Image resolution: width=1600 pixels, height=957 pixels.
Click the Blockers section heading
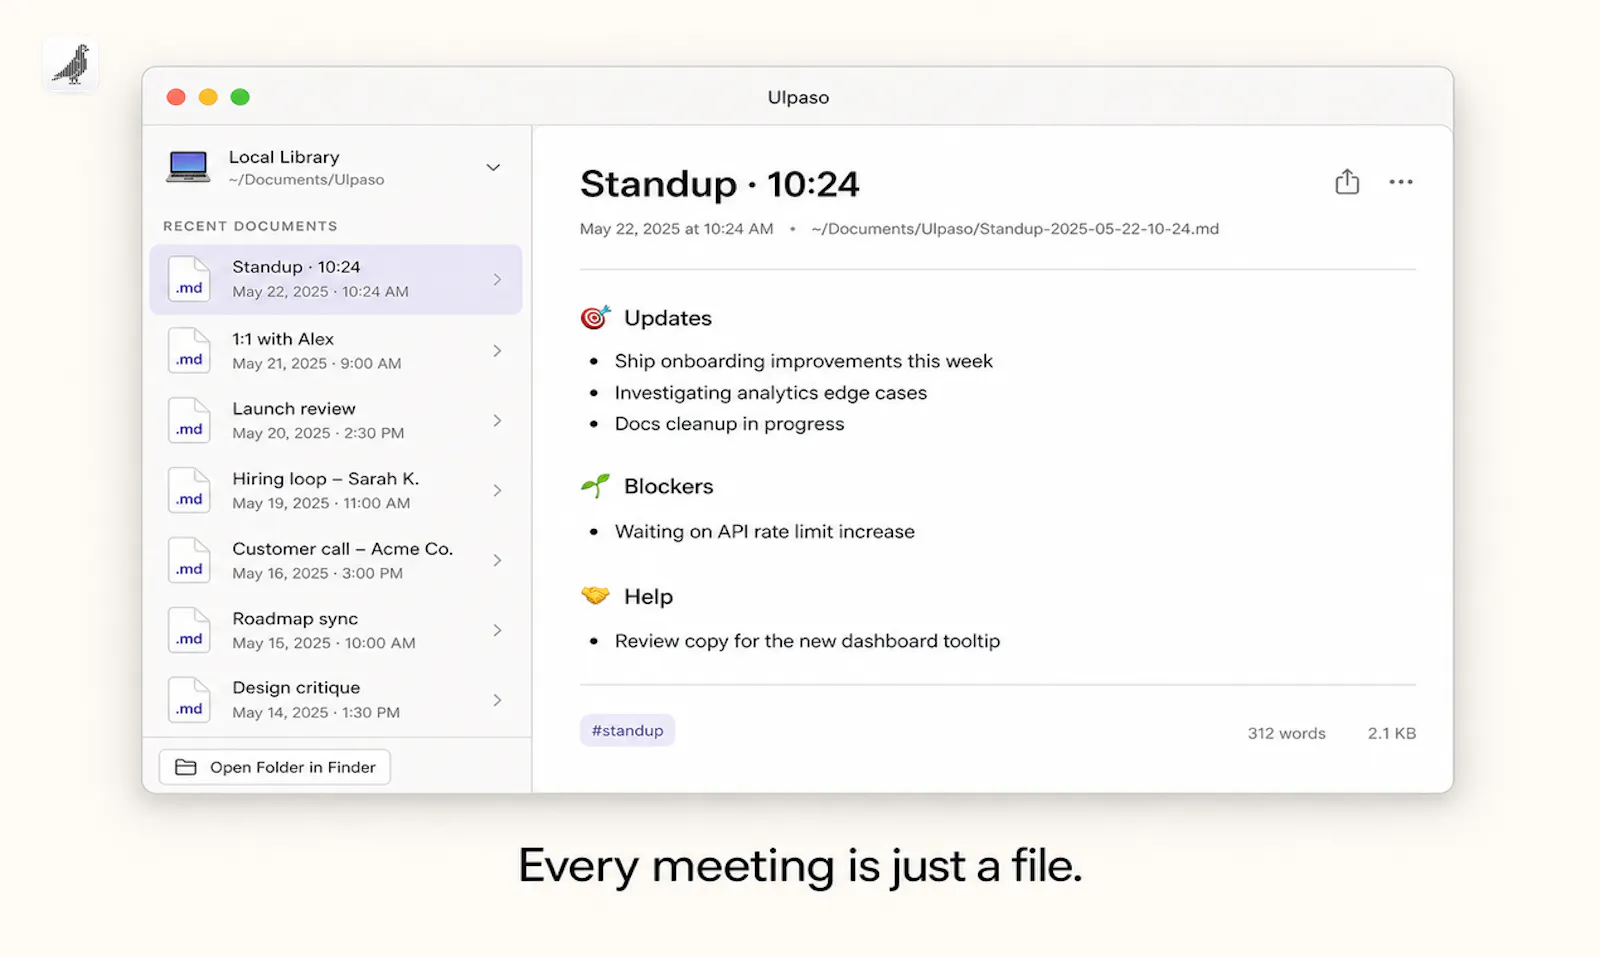click(x=669, y=486)
